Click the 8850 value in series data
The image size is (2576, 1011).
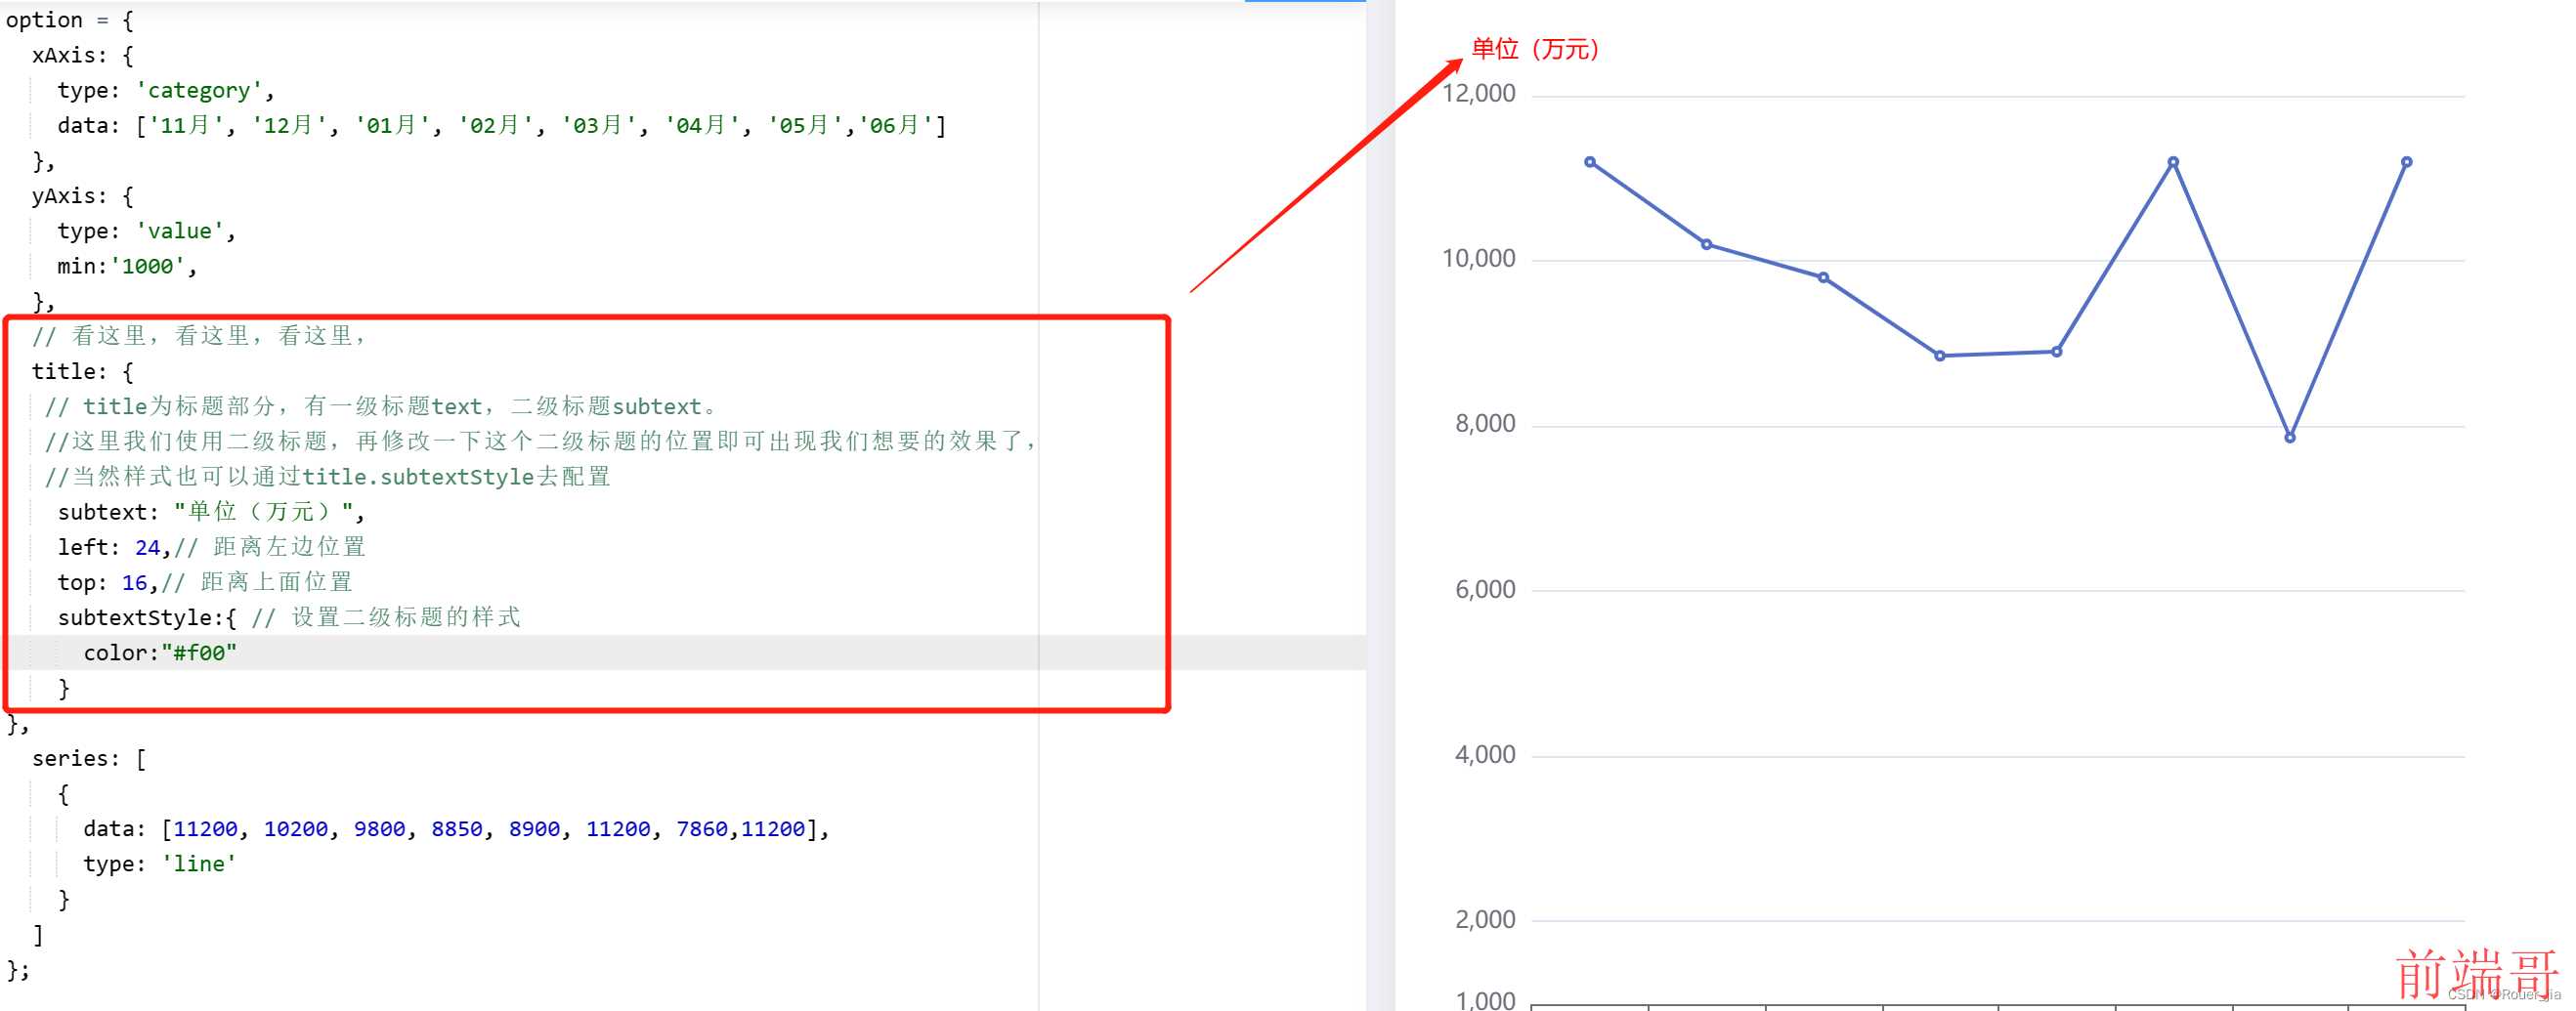coord(457,829)
